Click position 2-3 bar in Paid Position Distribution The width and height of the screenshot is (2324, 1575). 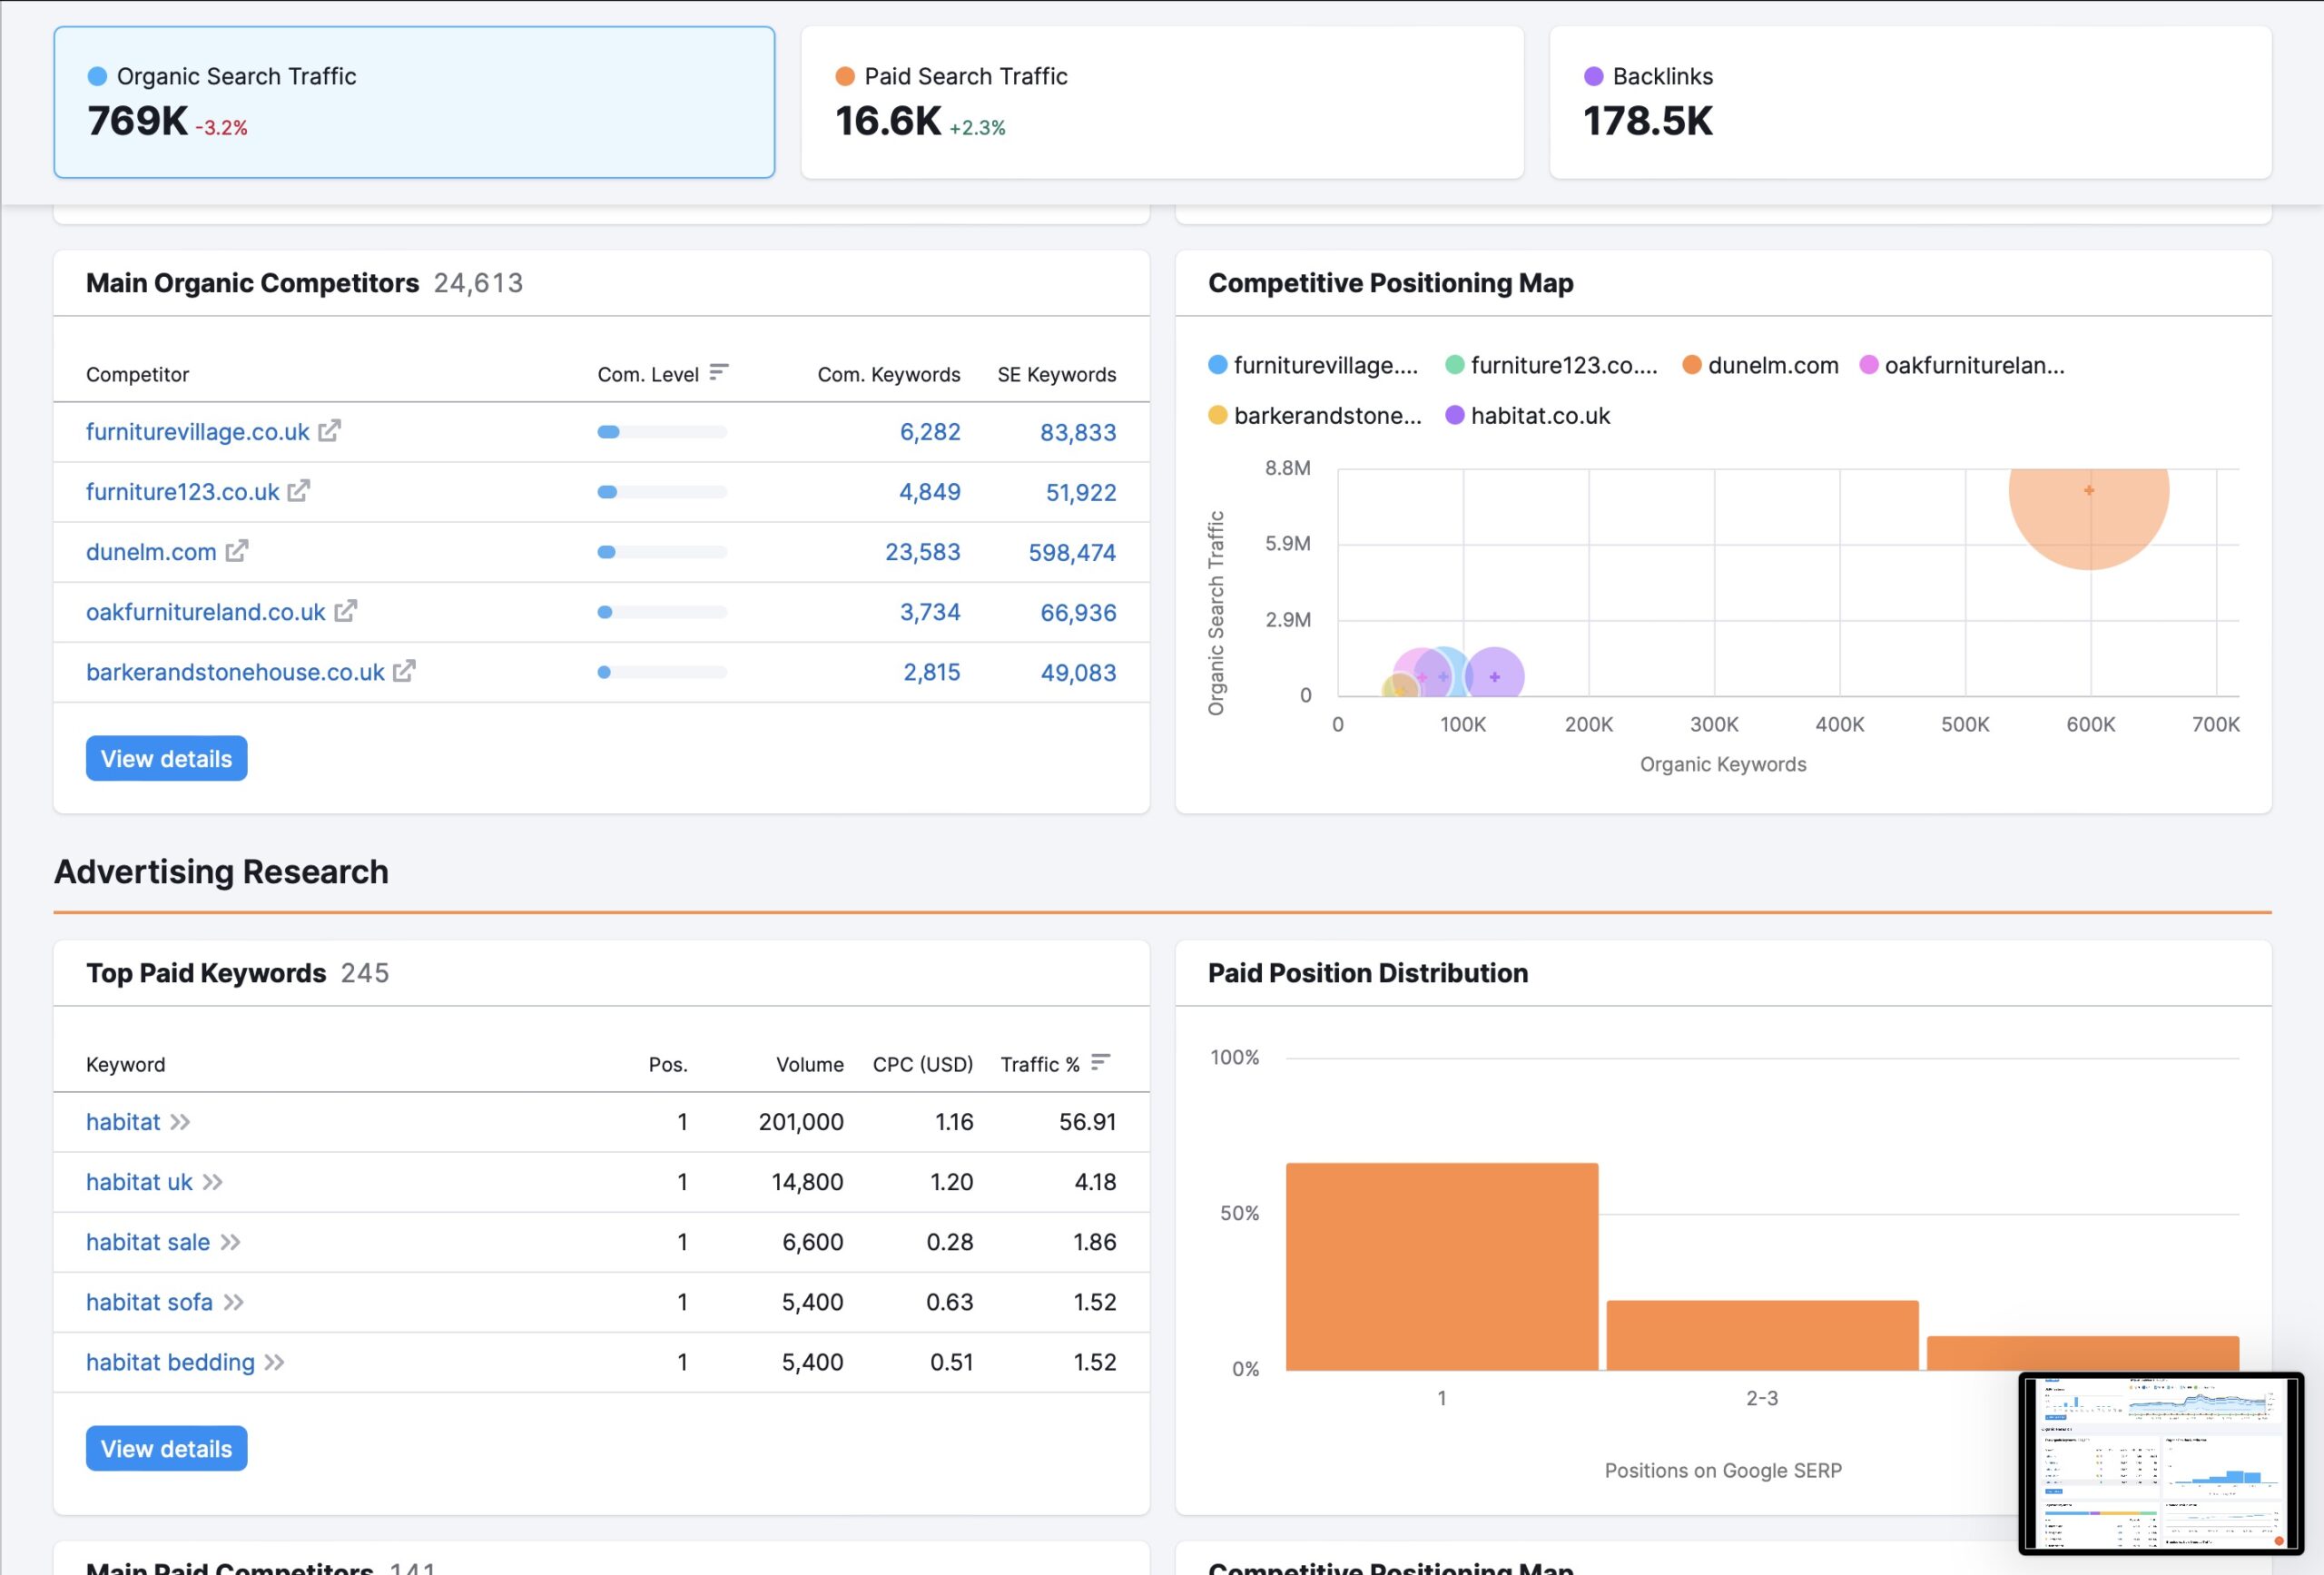tap(1762, 1335)
